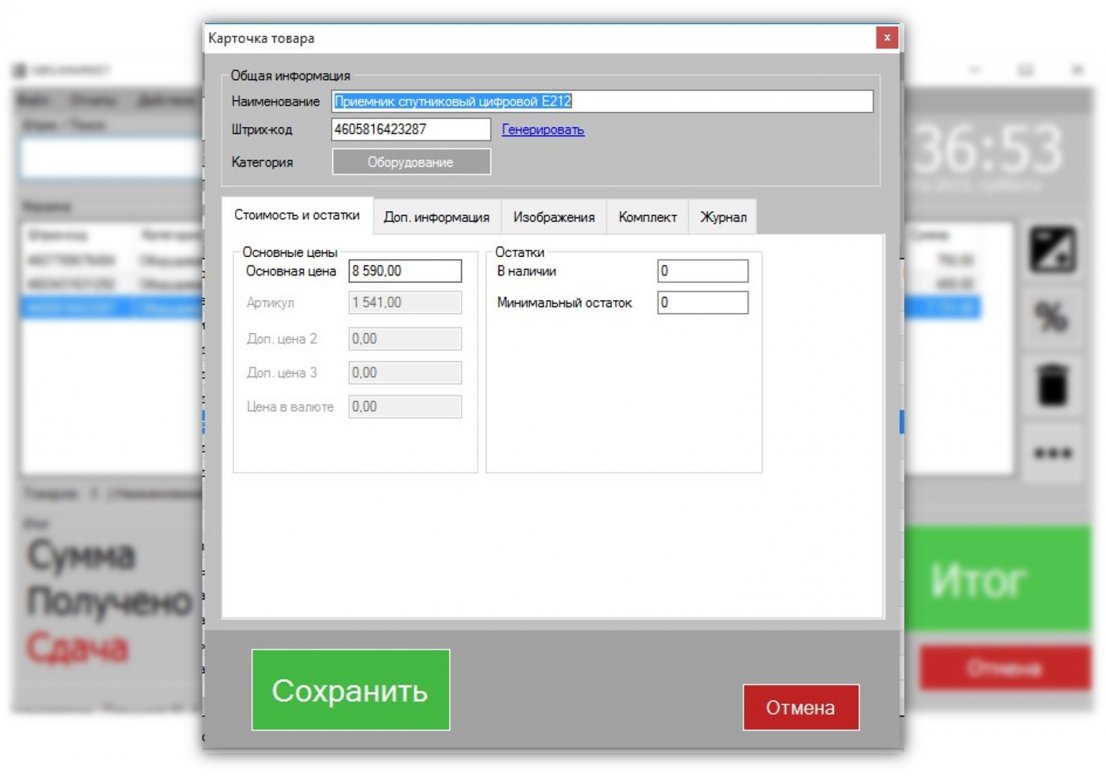
Task: Click the Основные цены group label
Action: click(x=290, y=252)
